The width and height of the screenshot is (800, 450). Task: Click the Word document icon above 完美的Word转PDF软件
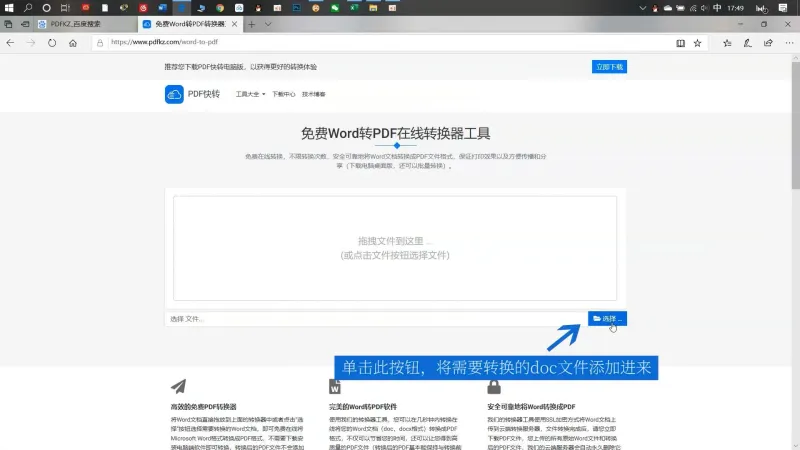(335, 386)
